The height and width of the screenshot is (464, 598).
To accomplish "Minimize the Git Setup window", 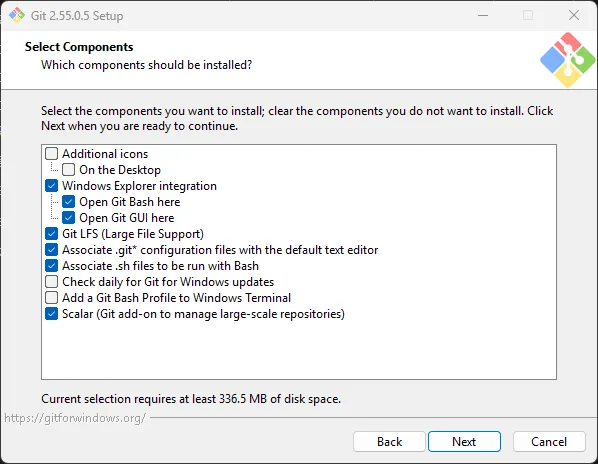I will [483, 16].
